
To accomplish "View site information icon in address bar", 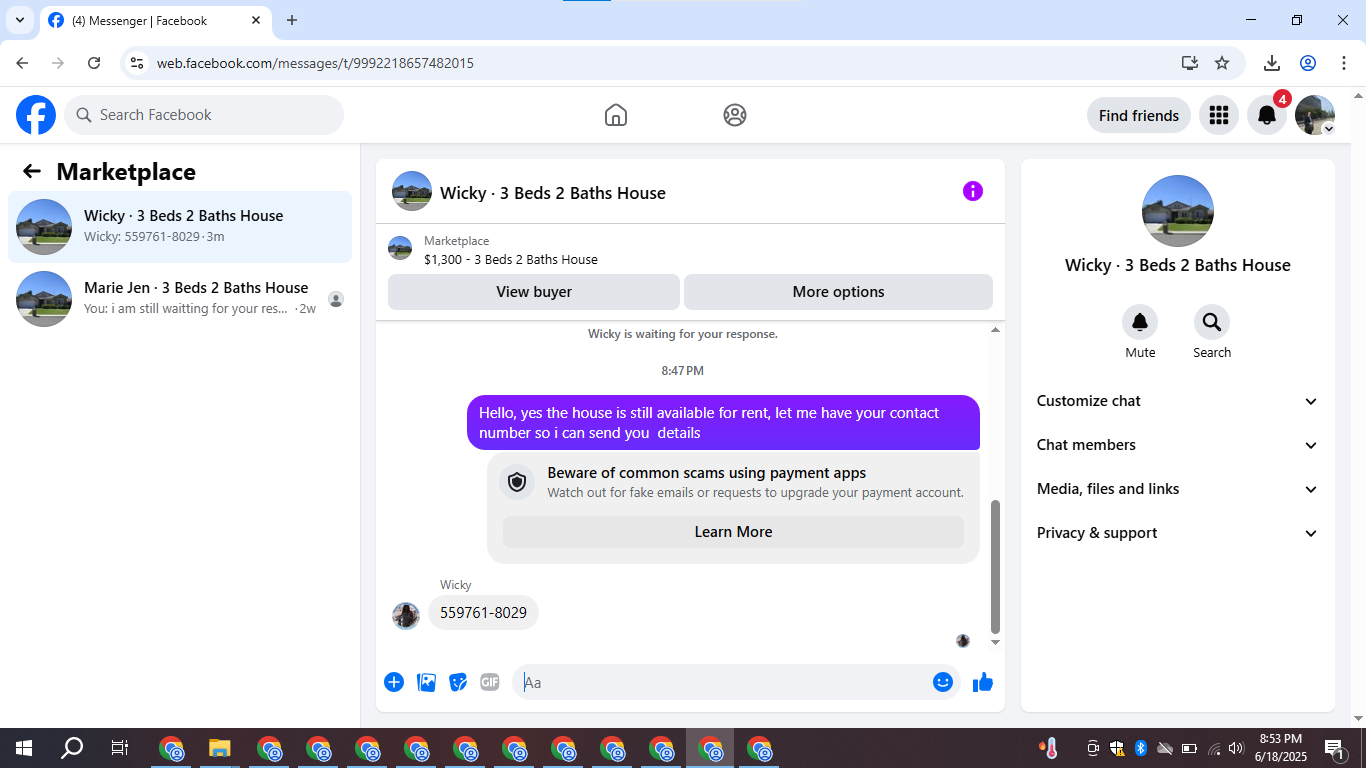I will coord(138,63).
